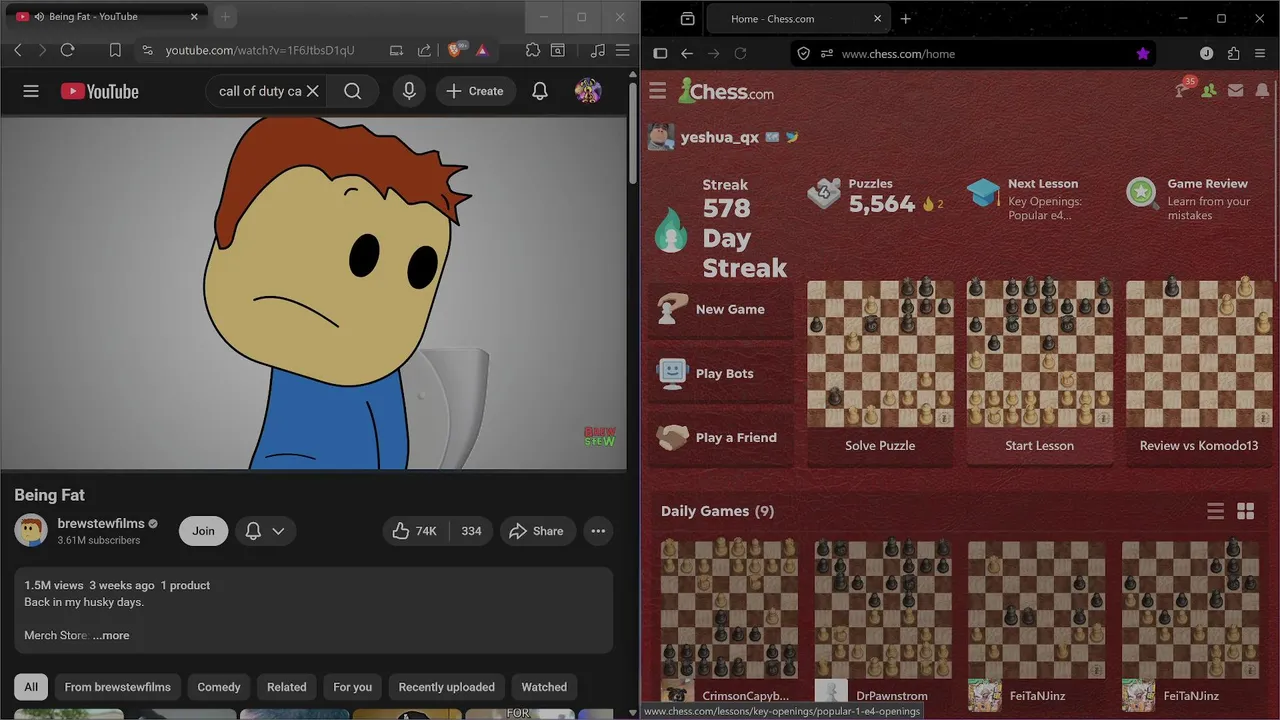This screenshot has height=720, width=1280.
Task: Open application menu in Chess.com browser
Action: (x=1260, y=54)
